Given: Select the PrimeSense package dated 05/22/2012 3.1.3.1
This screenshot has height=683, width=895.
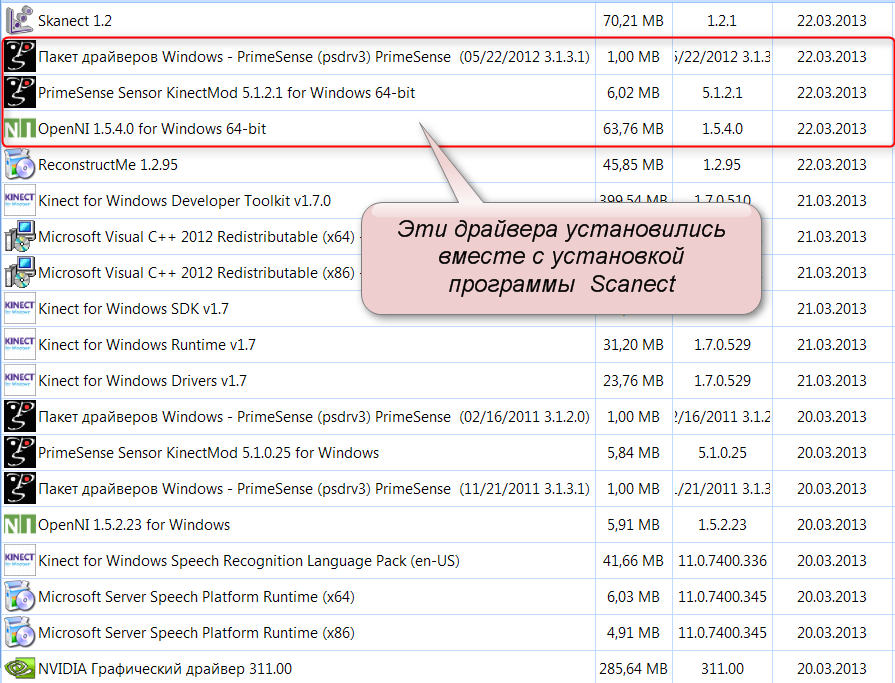Looking at the screenshot, I should point(314,56).
